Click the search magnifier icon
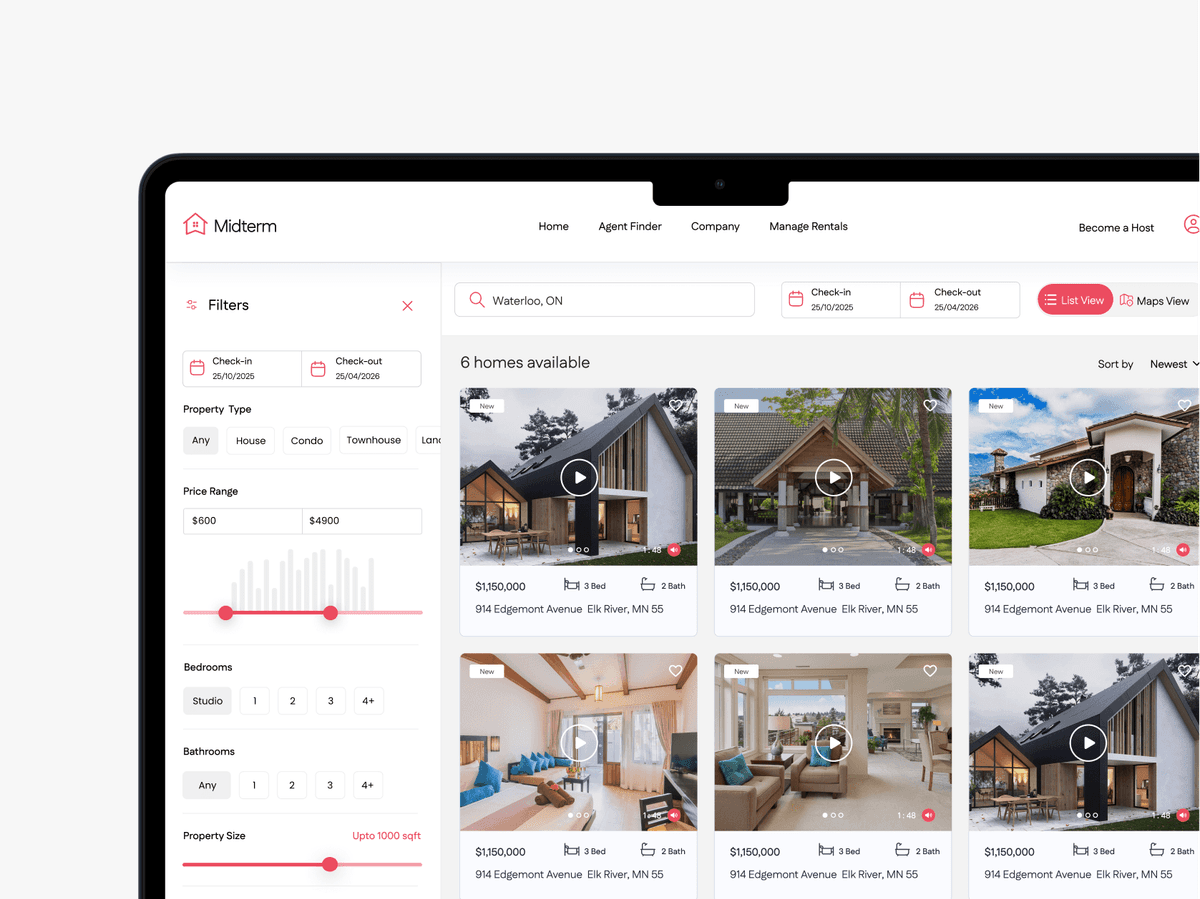Image resolution: width=1200 pixels, height=899 pixels. 477,300
